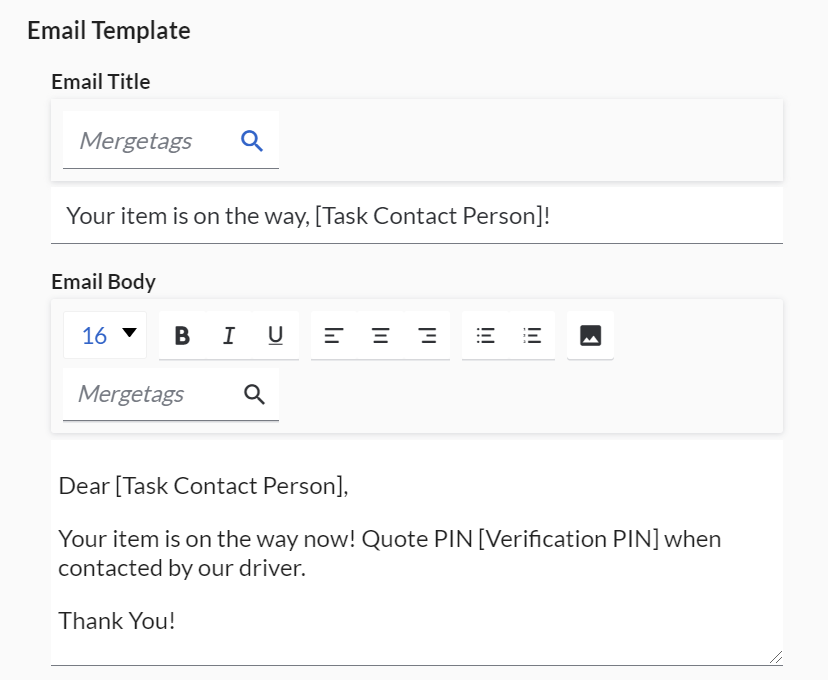This screenshot has width=828, height=680.
Task: Click the Email Template heading
Action: click(109, 31)
